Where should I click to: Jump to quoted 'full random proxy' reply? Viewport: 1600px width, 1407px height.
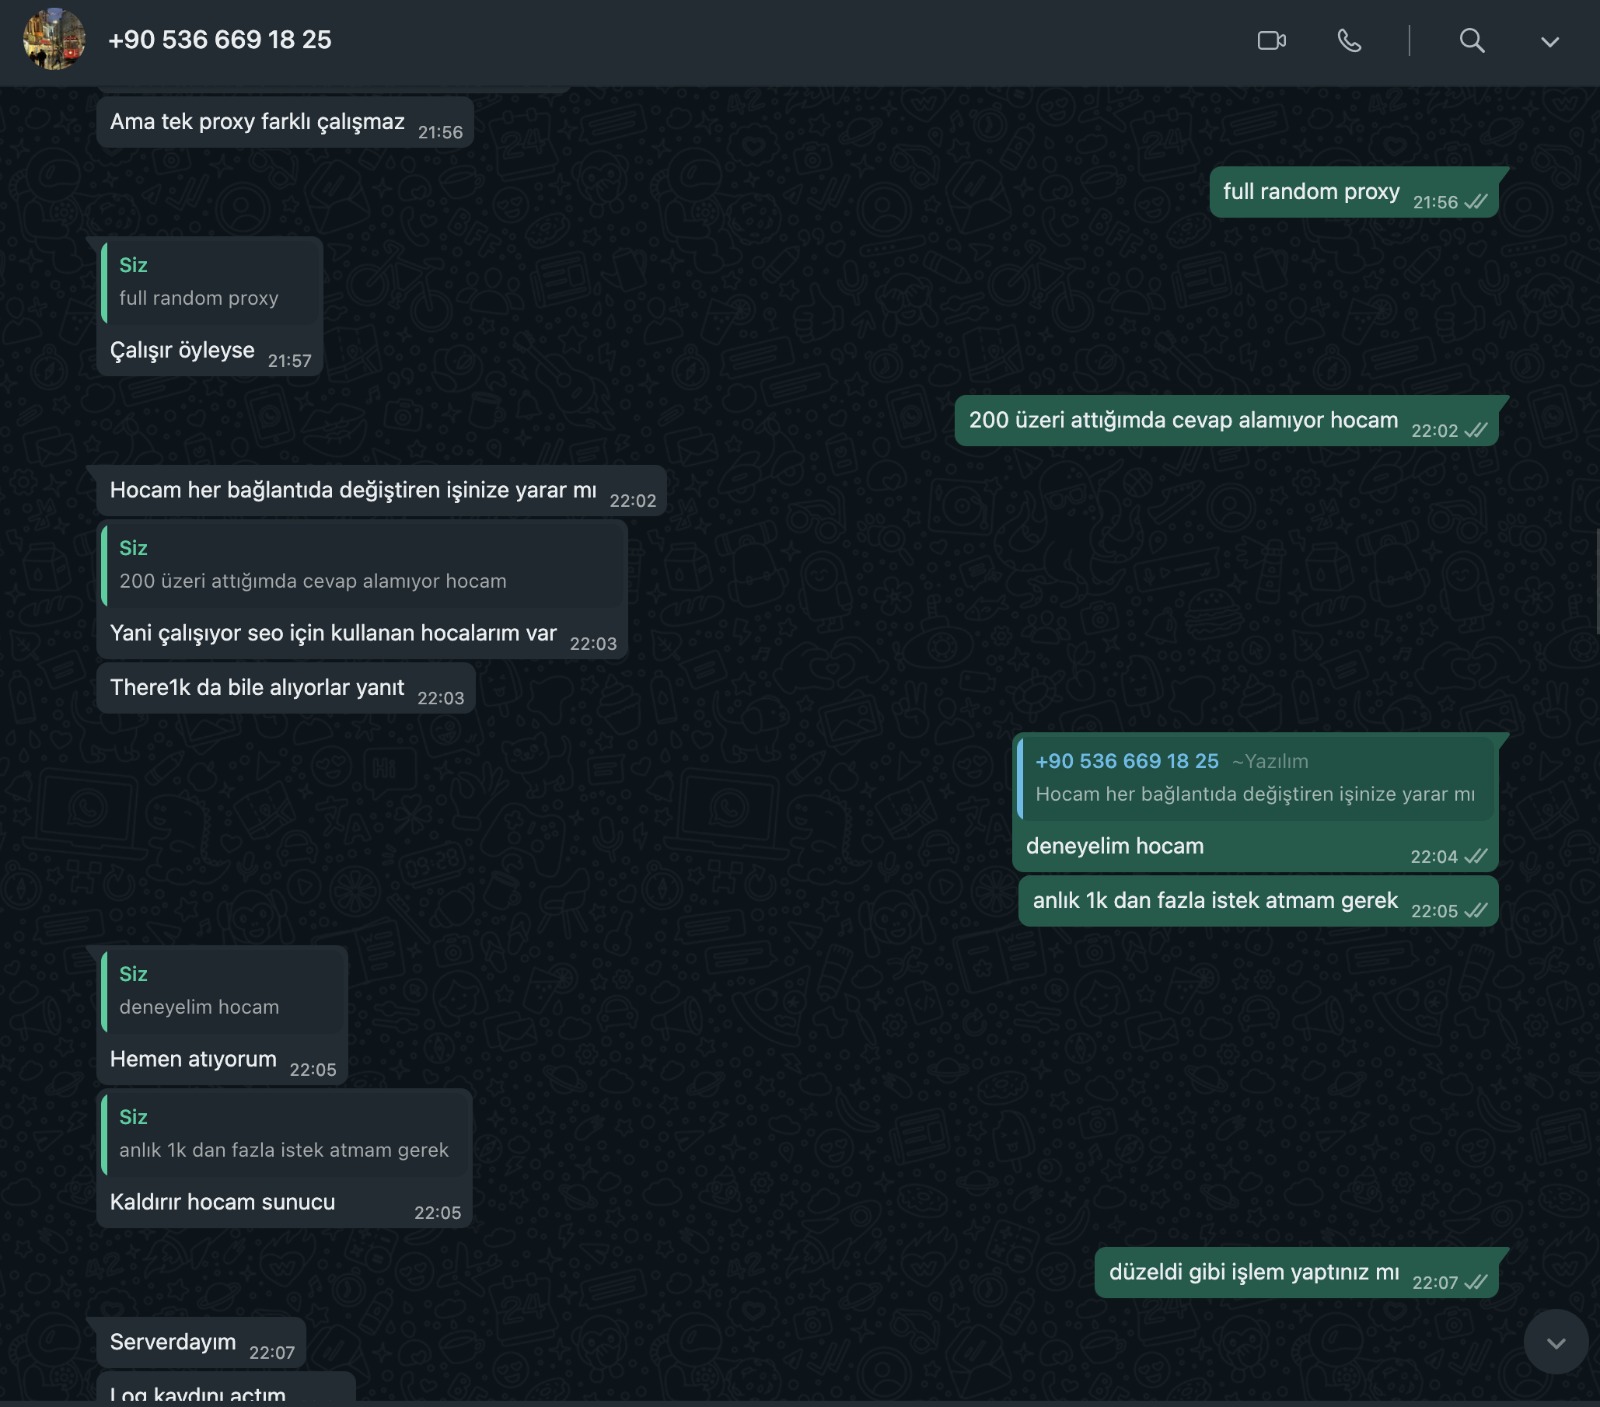pyautogui.click(x=211, y=283)
